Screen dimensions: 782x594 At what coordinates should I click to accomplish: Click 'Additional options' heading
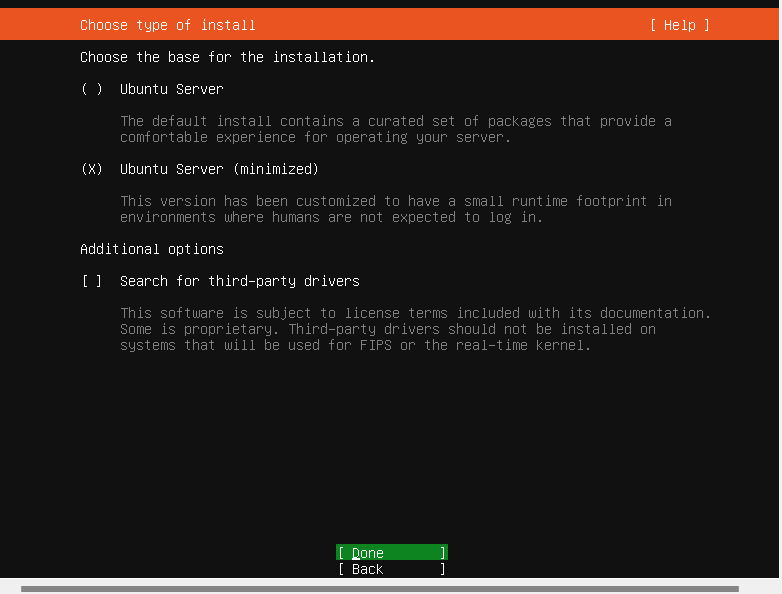click(x=152, y=249)
